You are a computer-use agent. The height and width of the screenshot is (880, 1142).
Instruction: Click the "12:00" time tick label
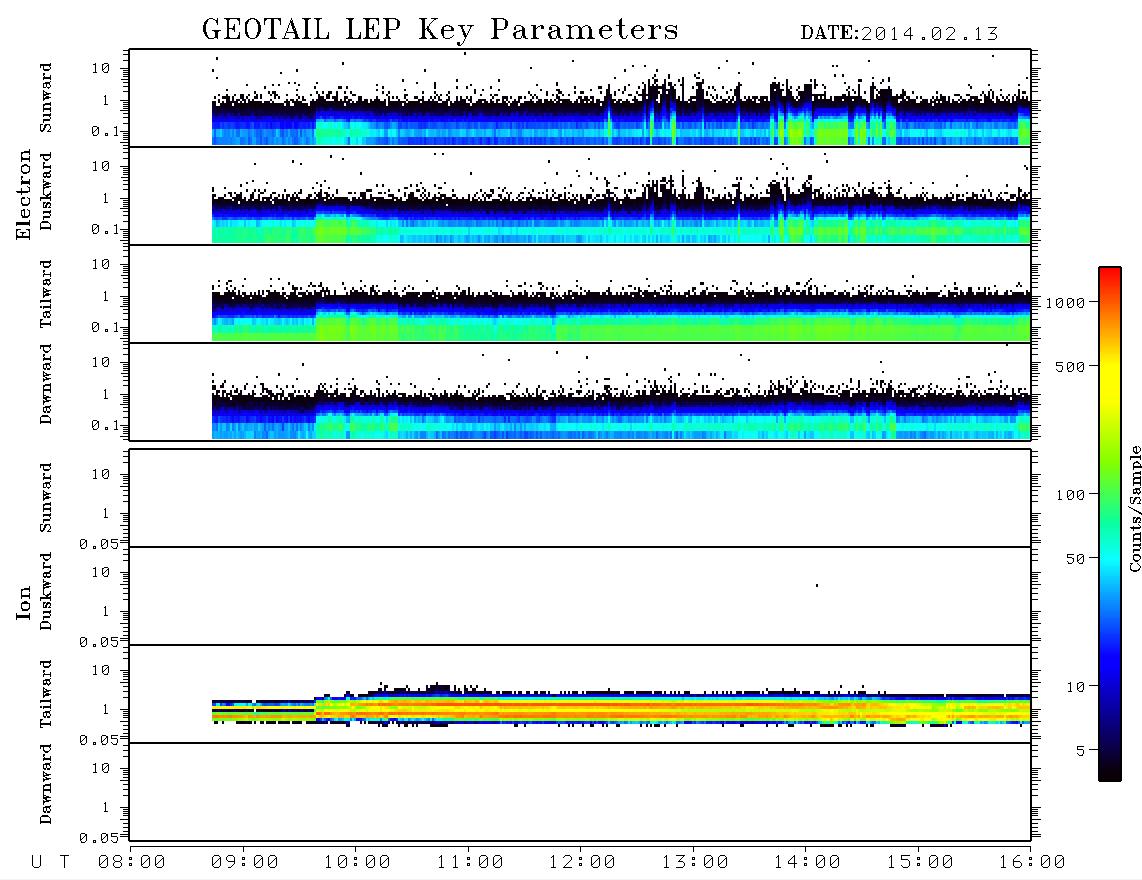582,863
